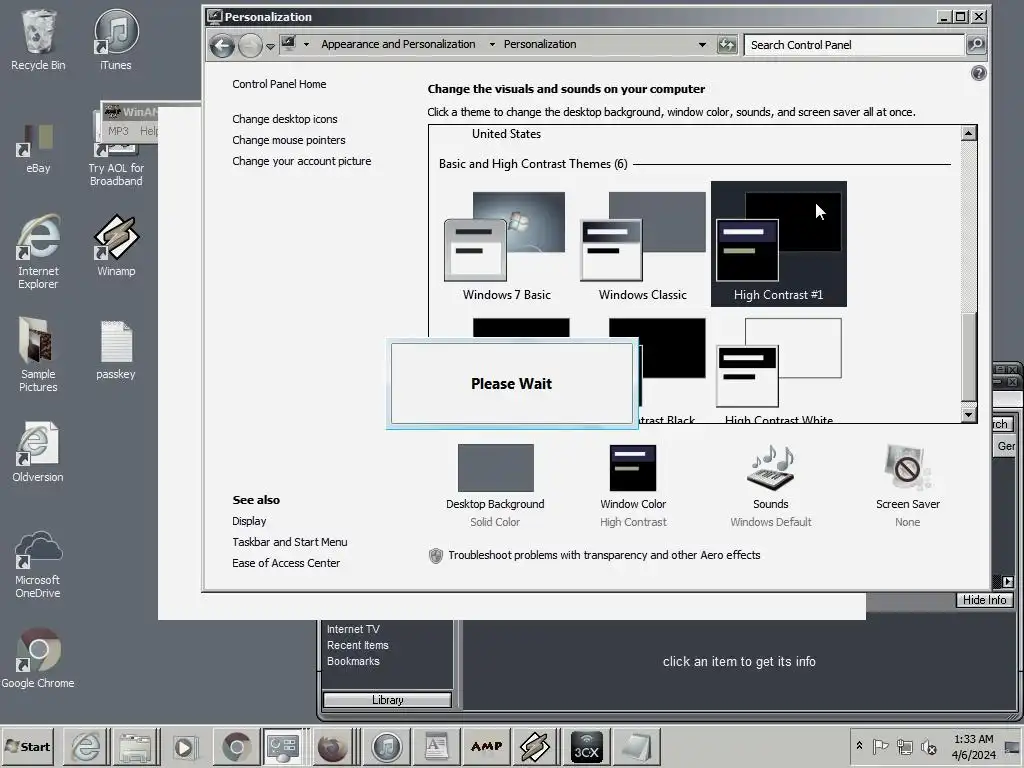The width and height of the screenshot is (1024, 768).
Task: Open the Action Center flag icon
Action: tap(880, 746)
